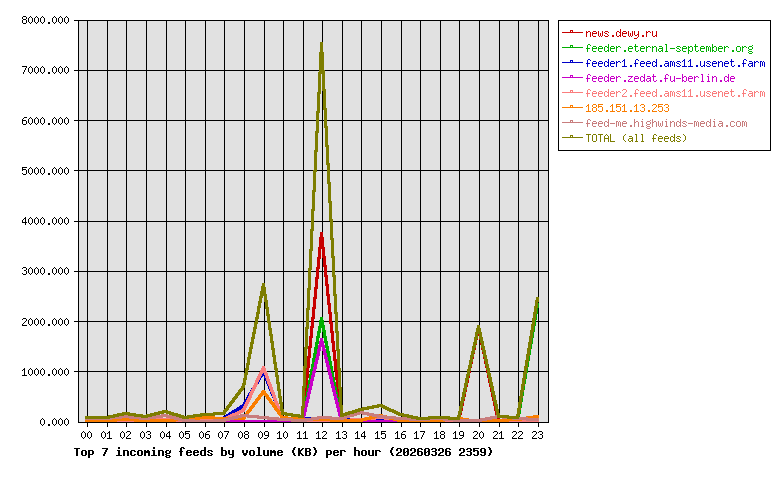
Task: Click the 5000.000 y-axis label
Action: point(45,171)
